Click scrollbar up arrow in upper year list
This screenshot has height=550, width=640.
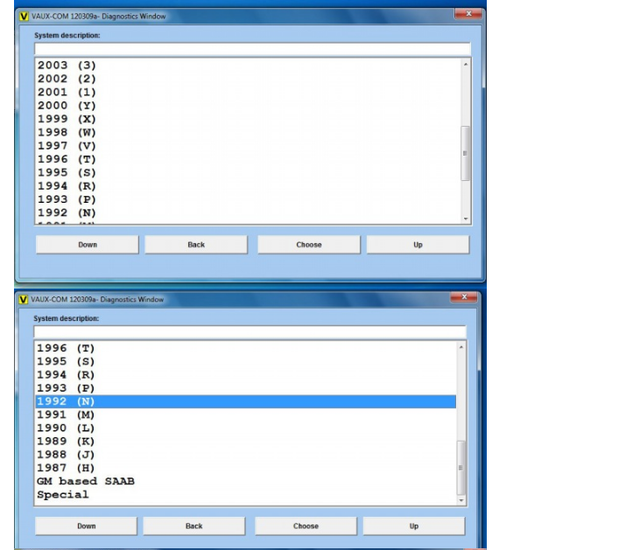click(465, 65)
